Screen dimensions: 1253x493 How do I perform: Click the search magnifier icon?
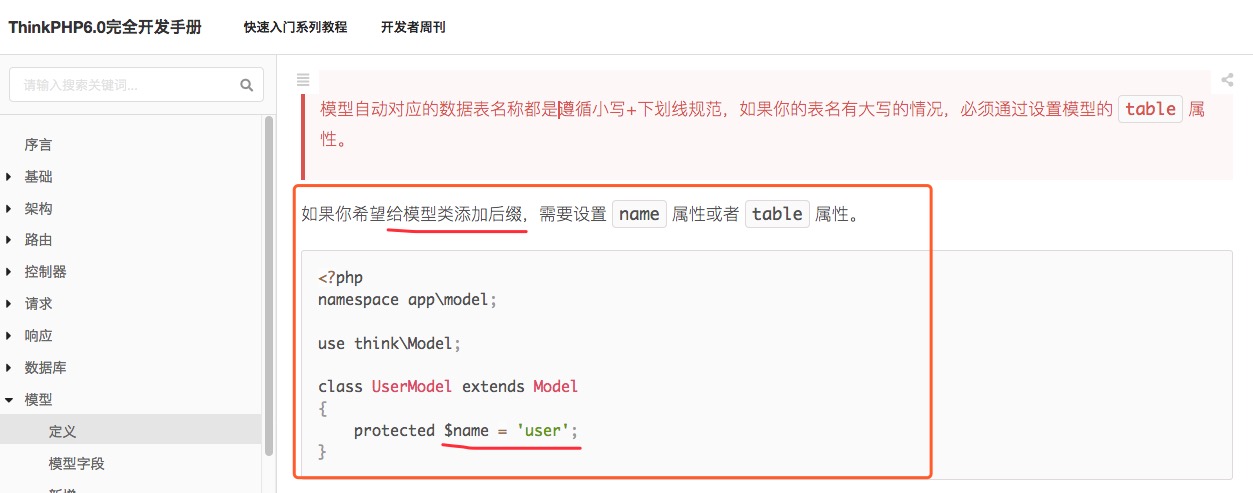(246, 85)
